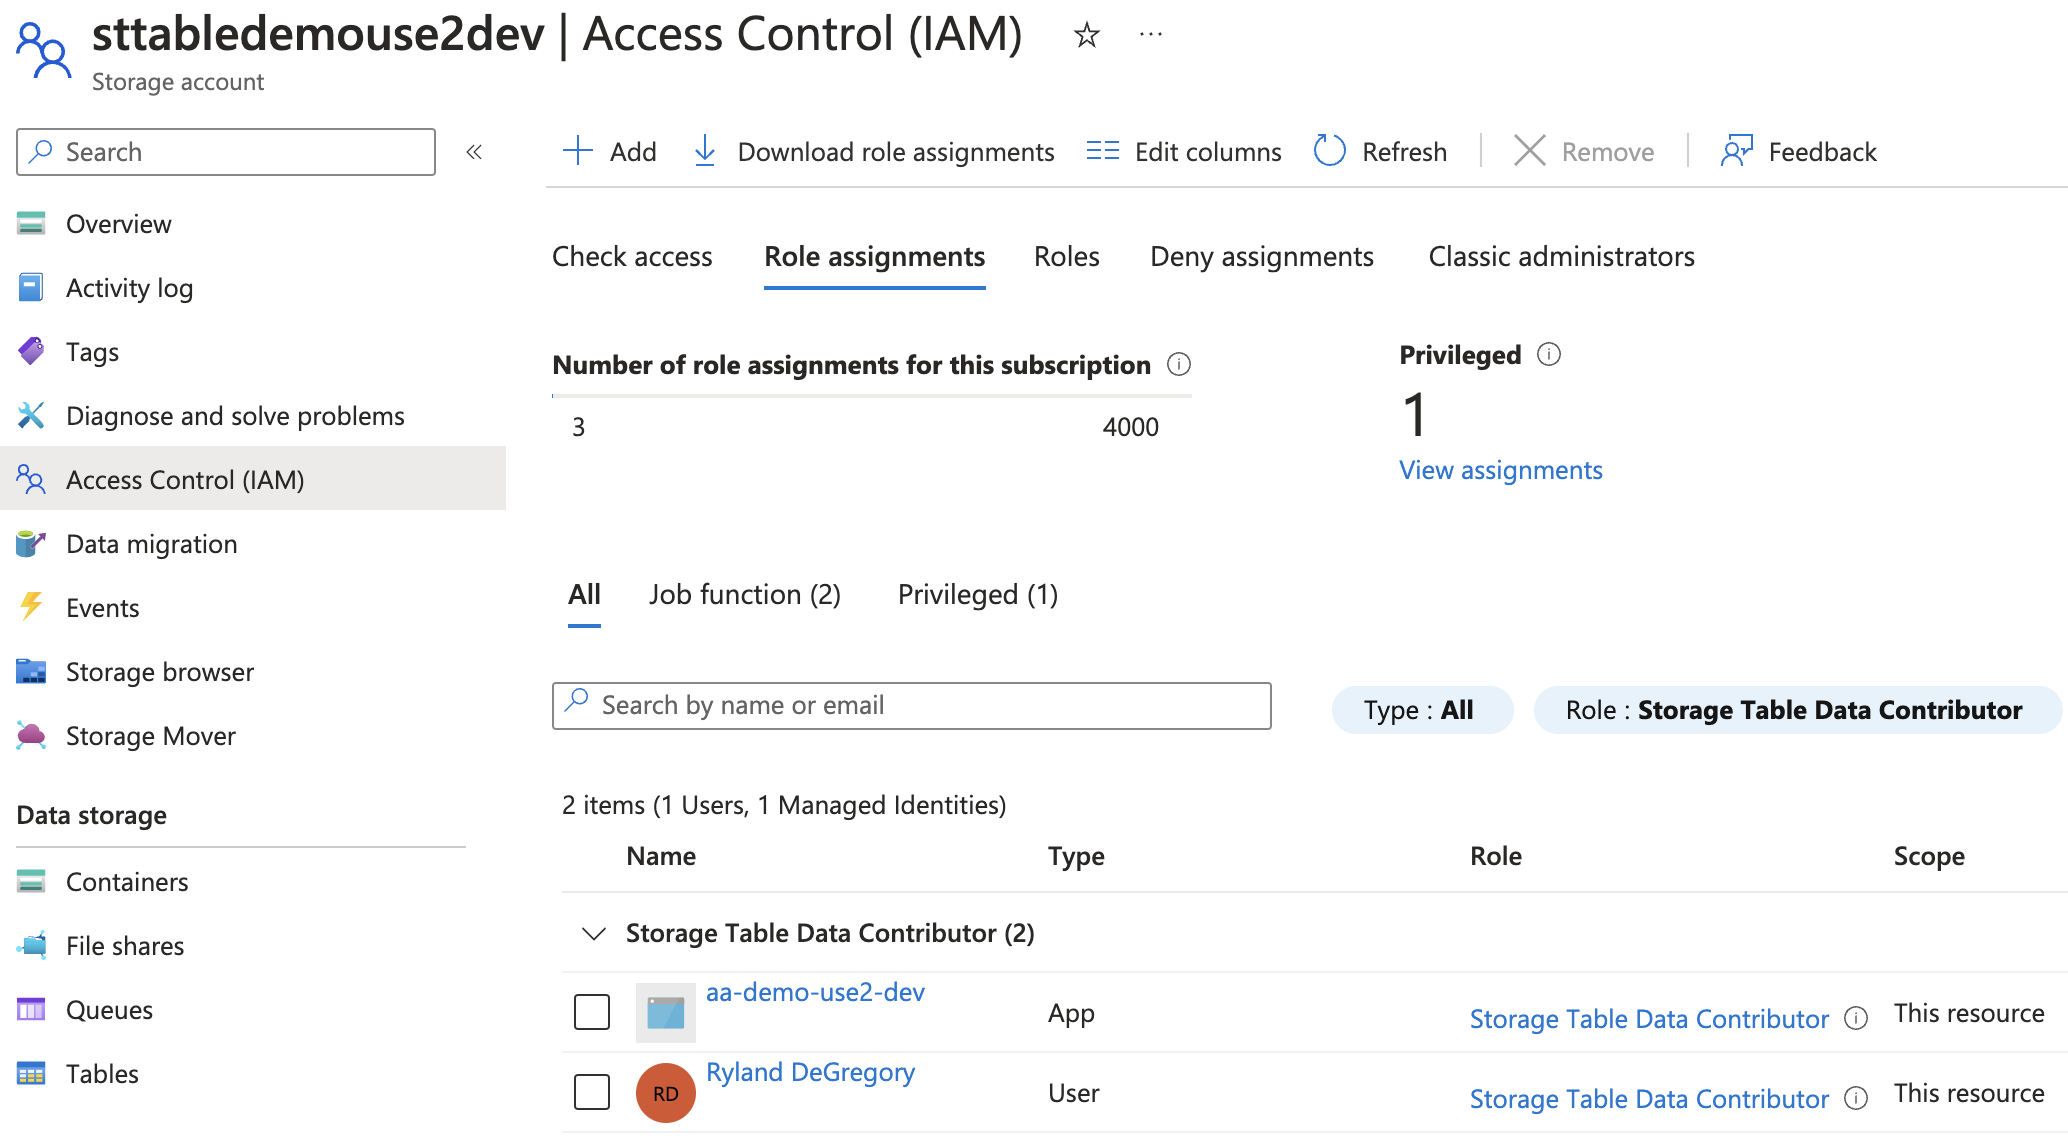Screen dimensions: 2068x1136
Task: Collapse the Storage Table Data Contributor group
Action: [x=592, y=933]
